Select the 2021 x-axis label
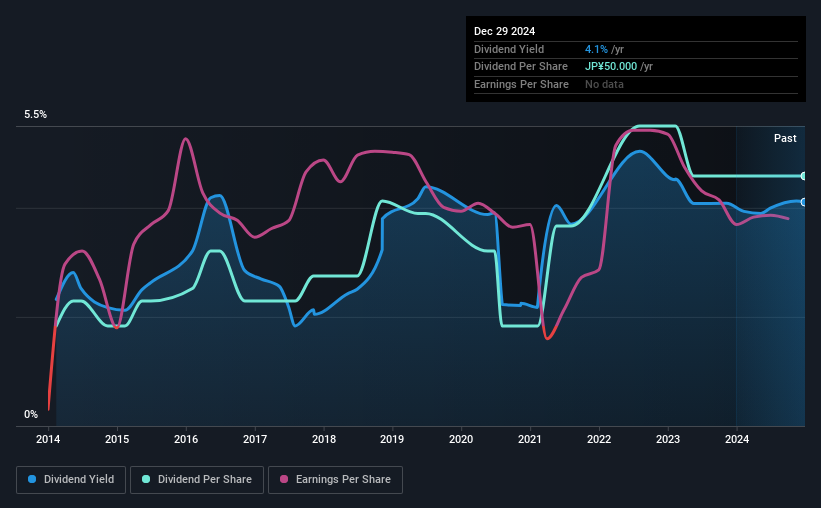 530,439
